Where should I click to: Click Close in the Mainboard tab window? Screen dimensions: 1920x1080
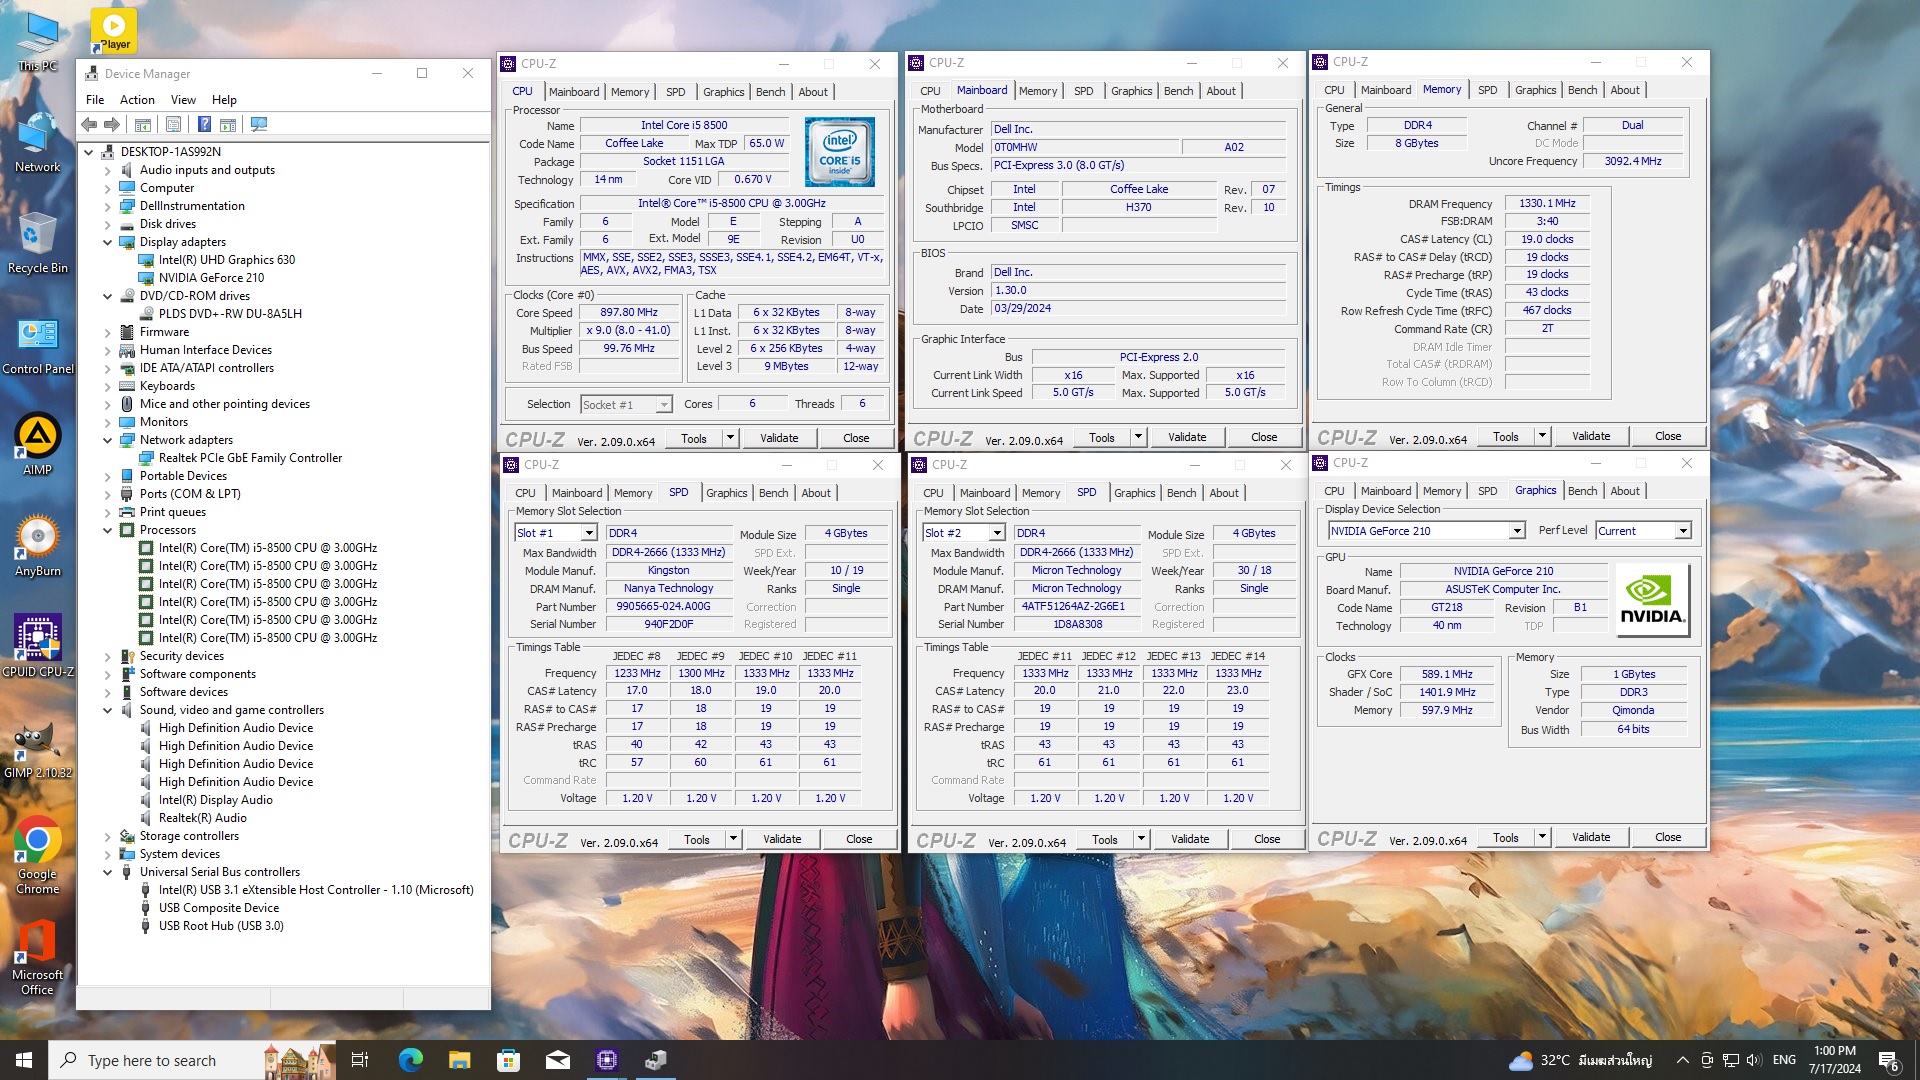(1264, 437)
